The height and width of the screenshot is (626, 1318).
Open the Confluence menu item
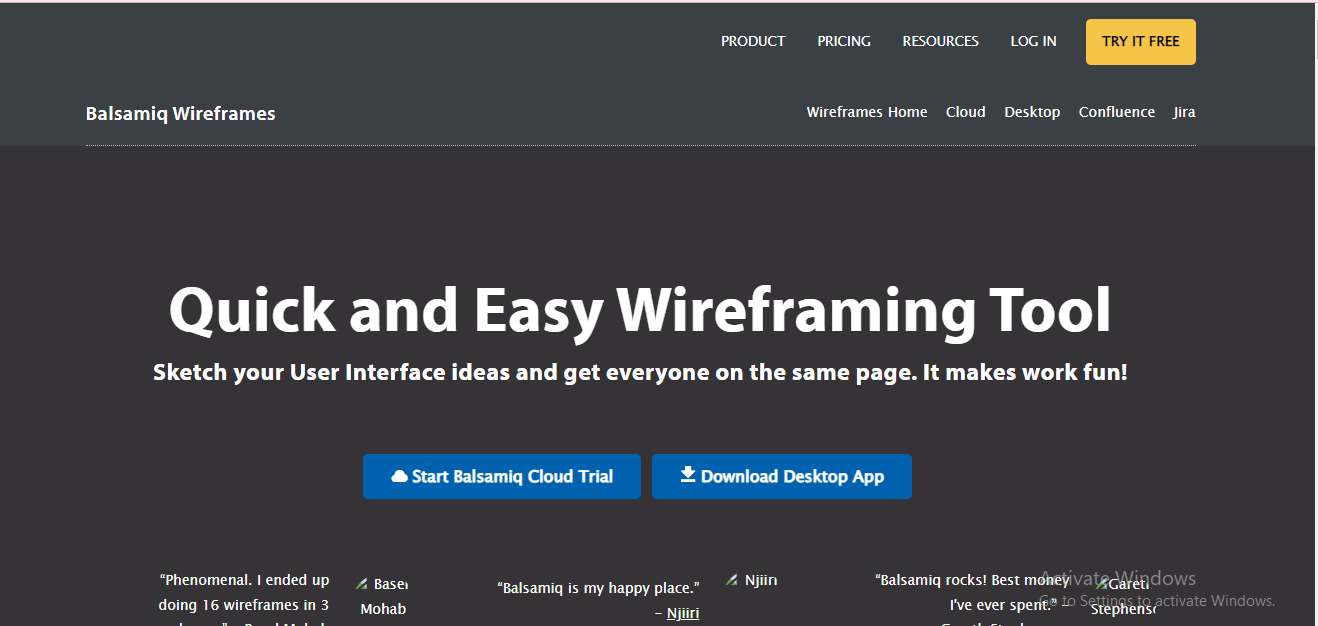coord(1116,112)
